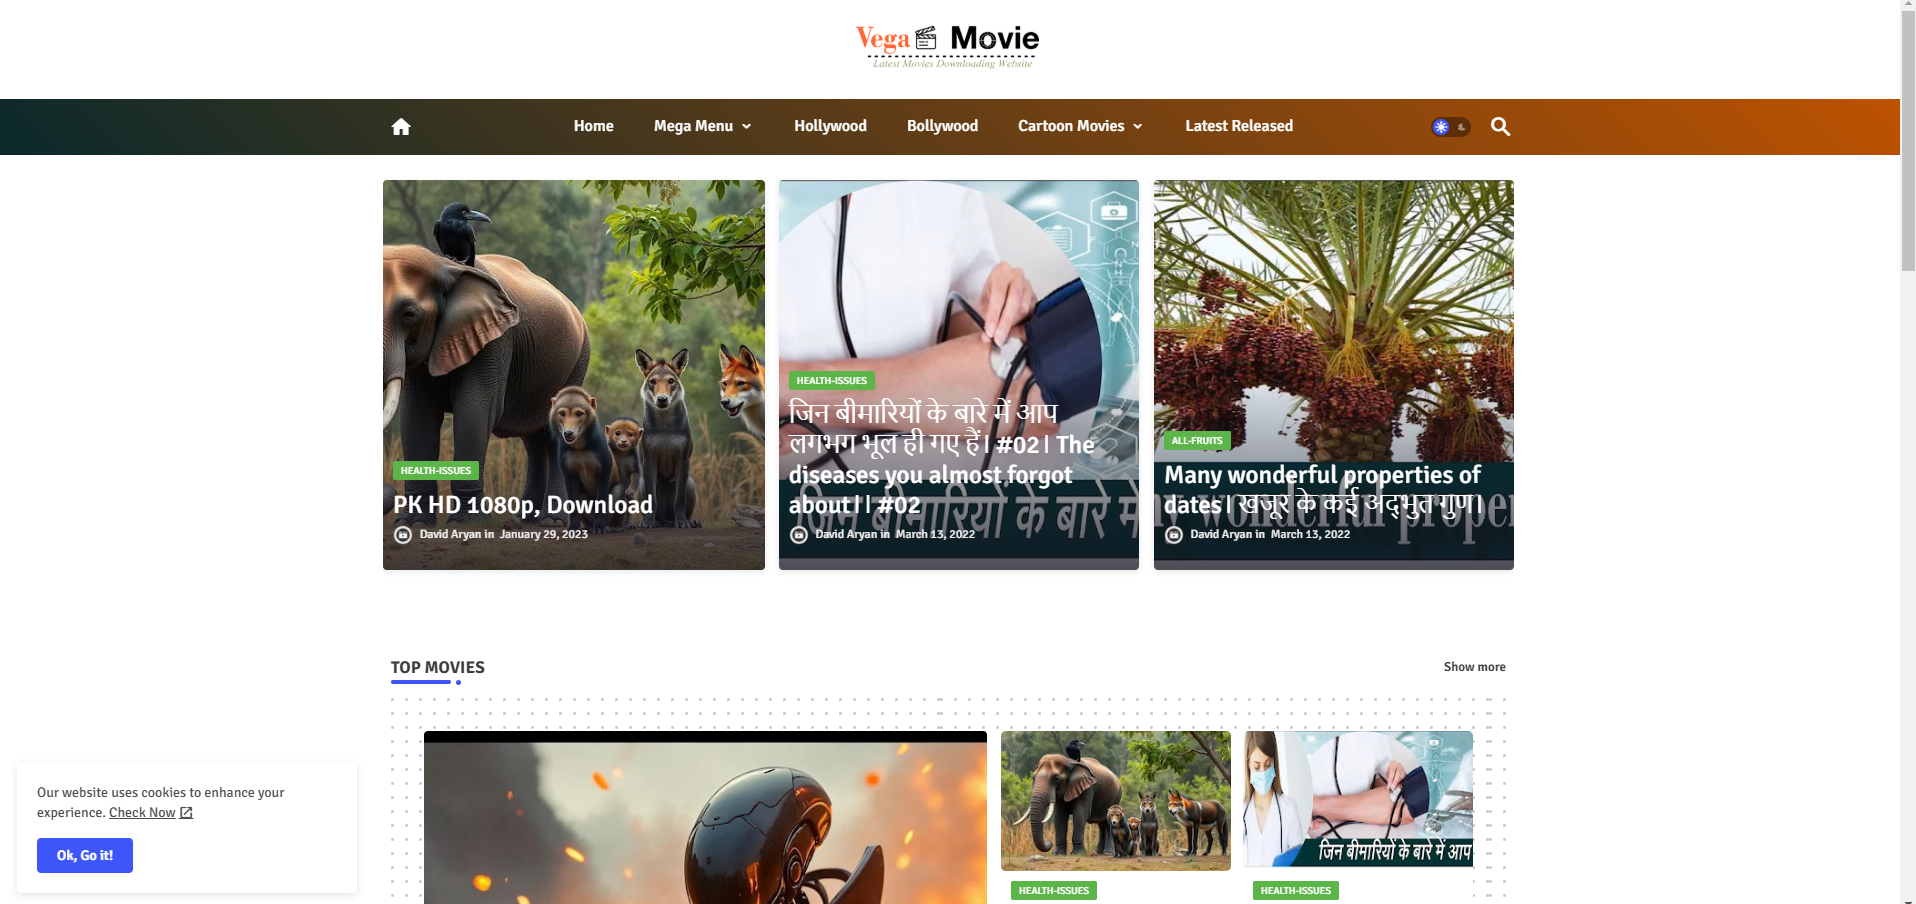
Task: Expand the Cartoon Movies dropdown
Action: 1080,126
